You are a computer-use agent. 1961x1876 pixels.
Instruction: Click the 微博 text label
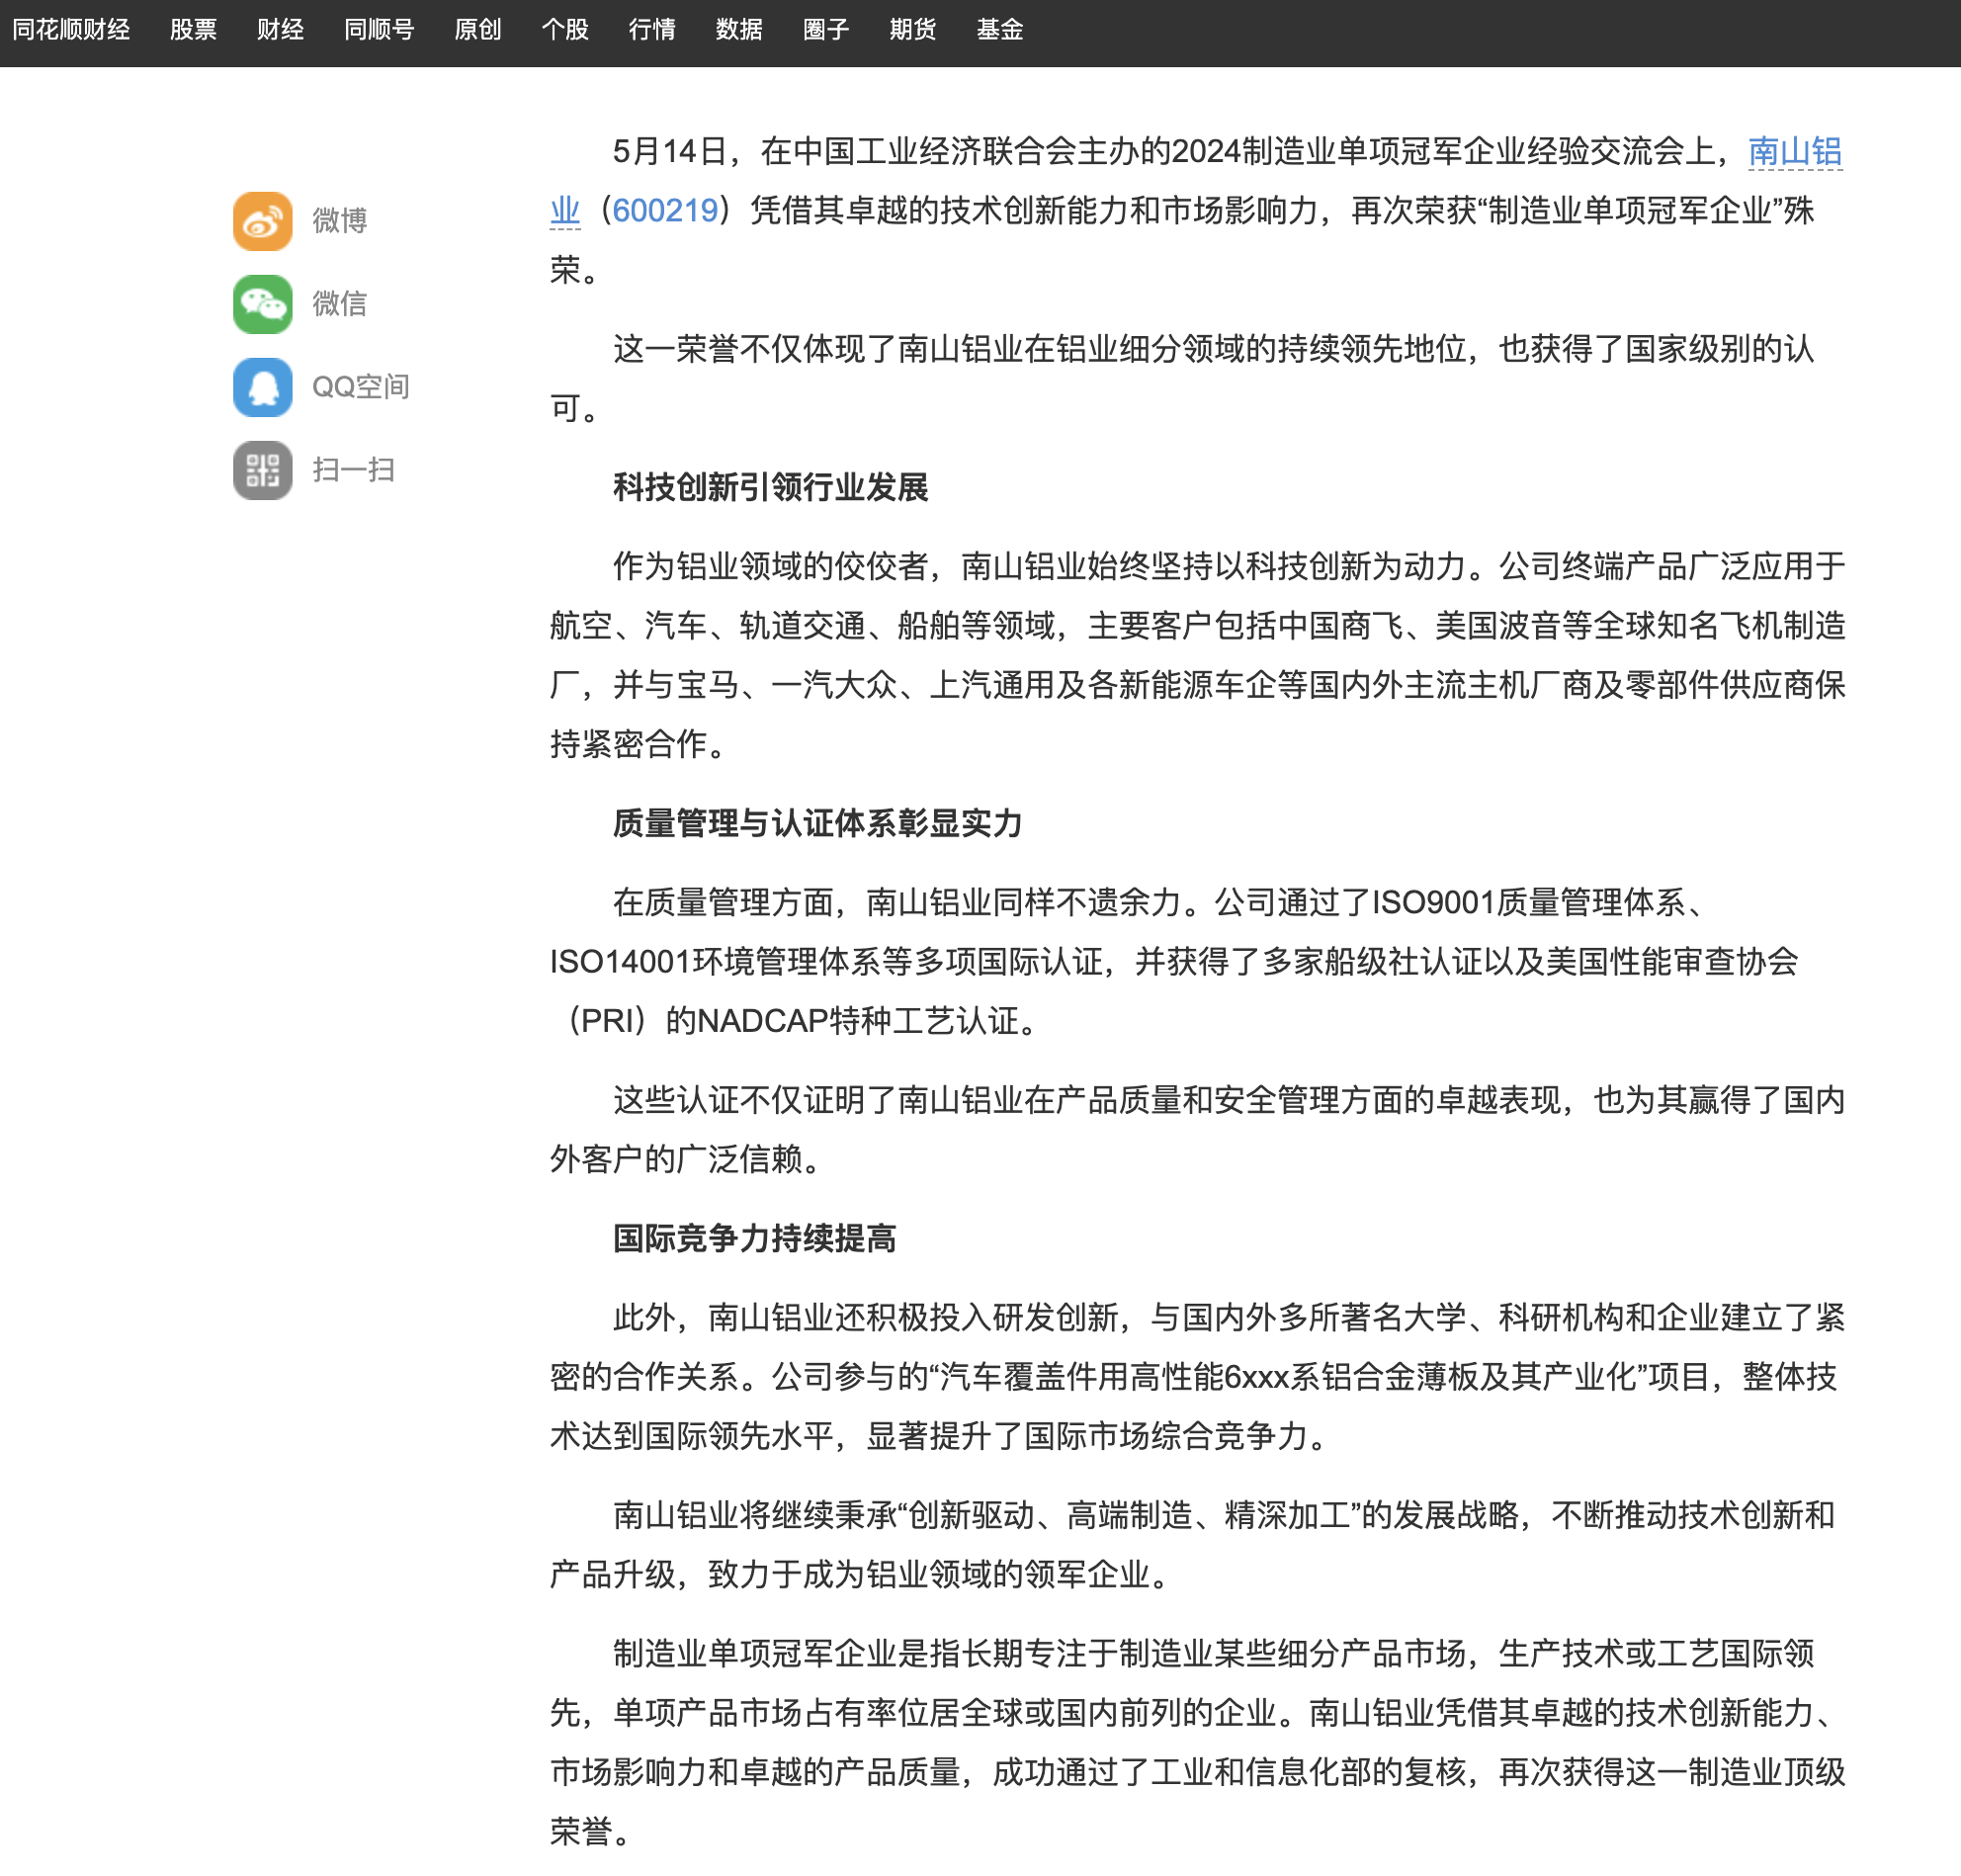339,221
